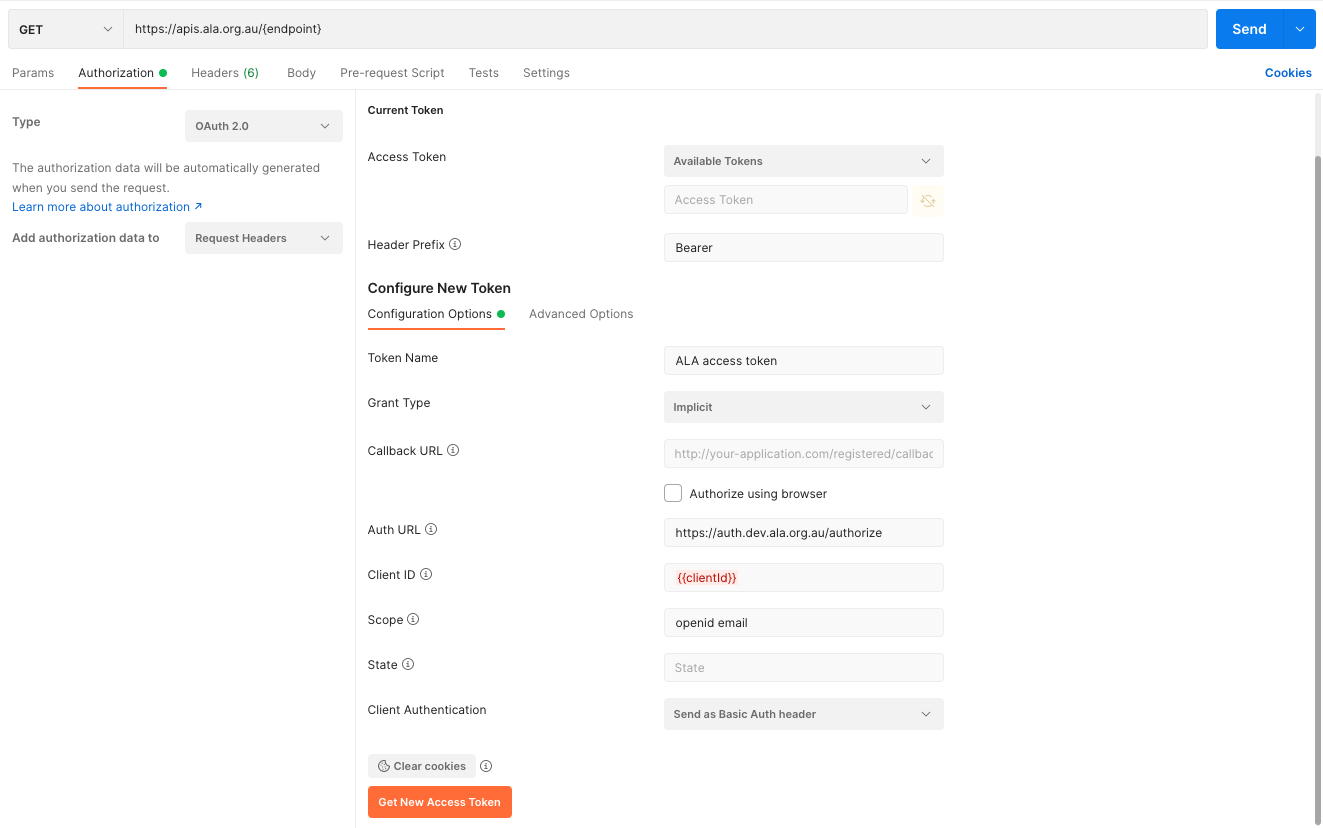Open the Learn more about authorization link
This screenshot has width=1323, height=828.
coord(101,206)
